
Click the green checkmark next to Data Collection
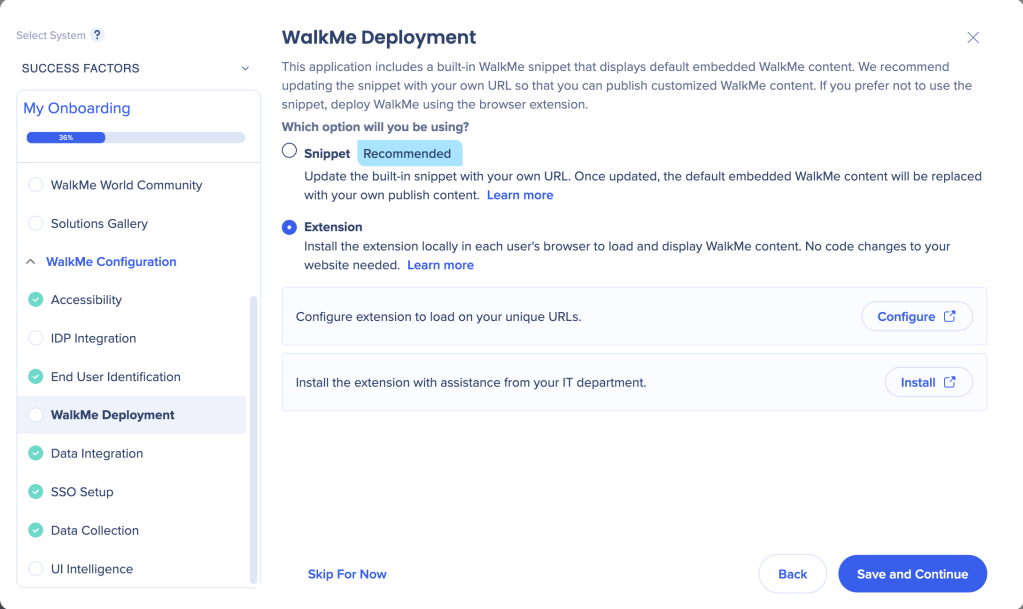pos(36,531)
